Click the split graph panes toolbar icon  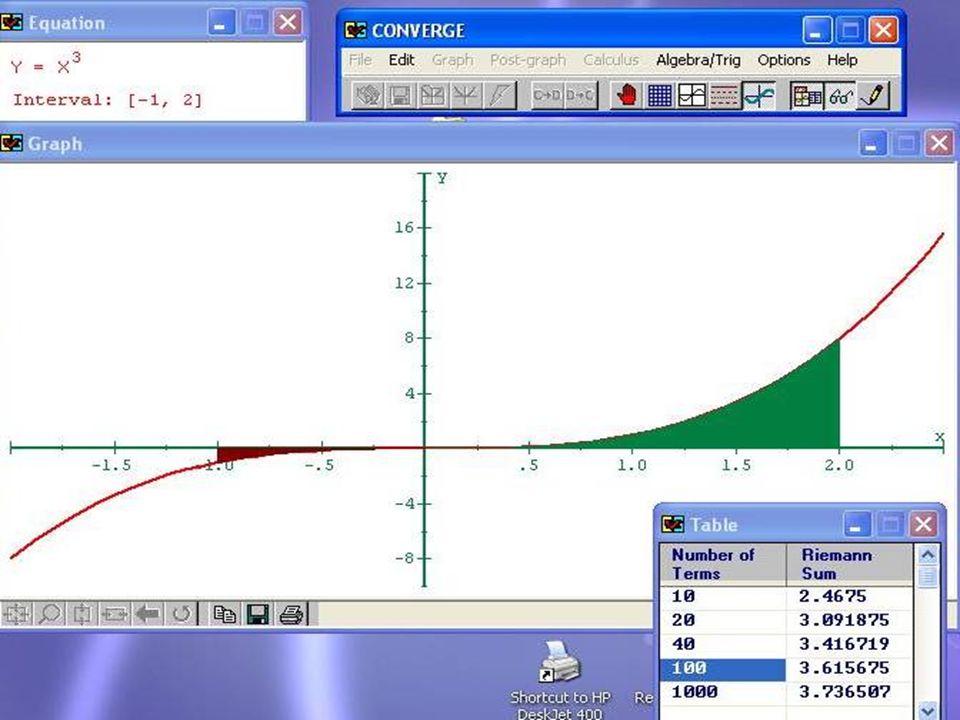tap(692, 96)
